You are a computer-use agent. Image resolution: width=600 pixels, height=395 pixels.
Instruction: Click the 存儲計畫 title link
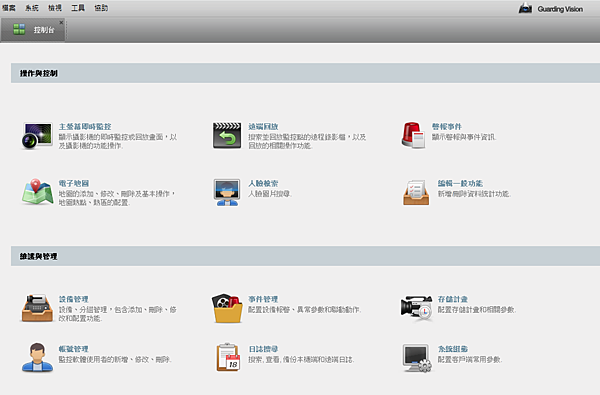[453, 299]
